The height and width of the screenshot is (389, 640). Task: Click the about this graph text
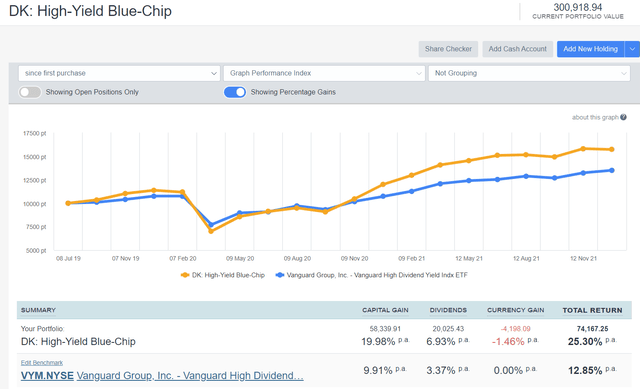point(595,117)
